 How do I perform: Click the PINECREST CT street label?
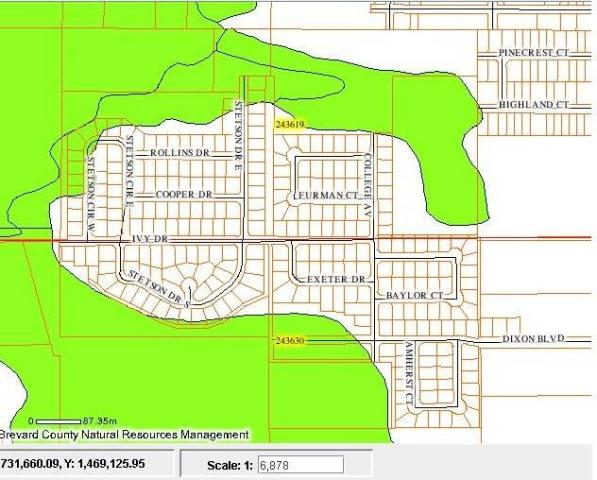point(534,53)
